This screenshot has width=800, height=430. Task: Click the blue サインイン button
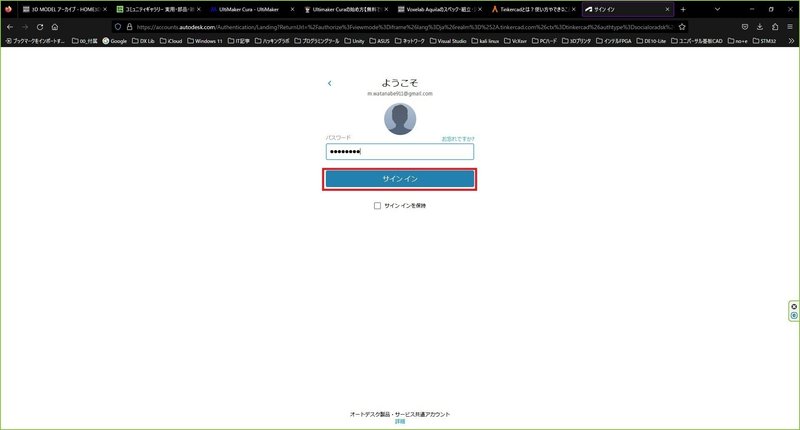pyautogui.click(x=400, y=179)
